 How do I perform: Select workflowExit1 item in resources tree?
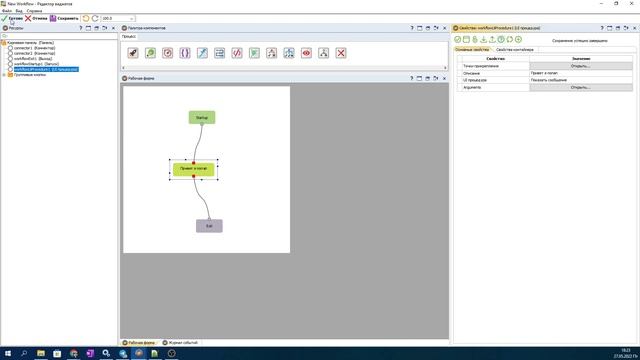(33, 58)
